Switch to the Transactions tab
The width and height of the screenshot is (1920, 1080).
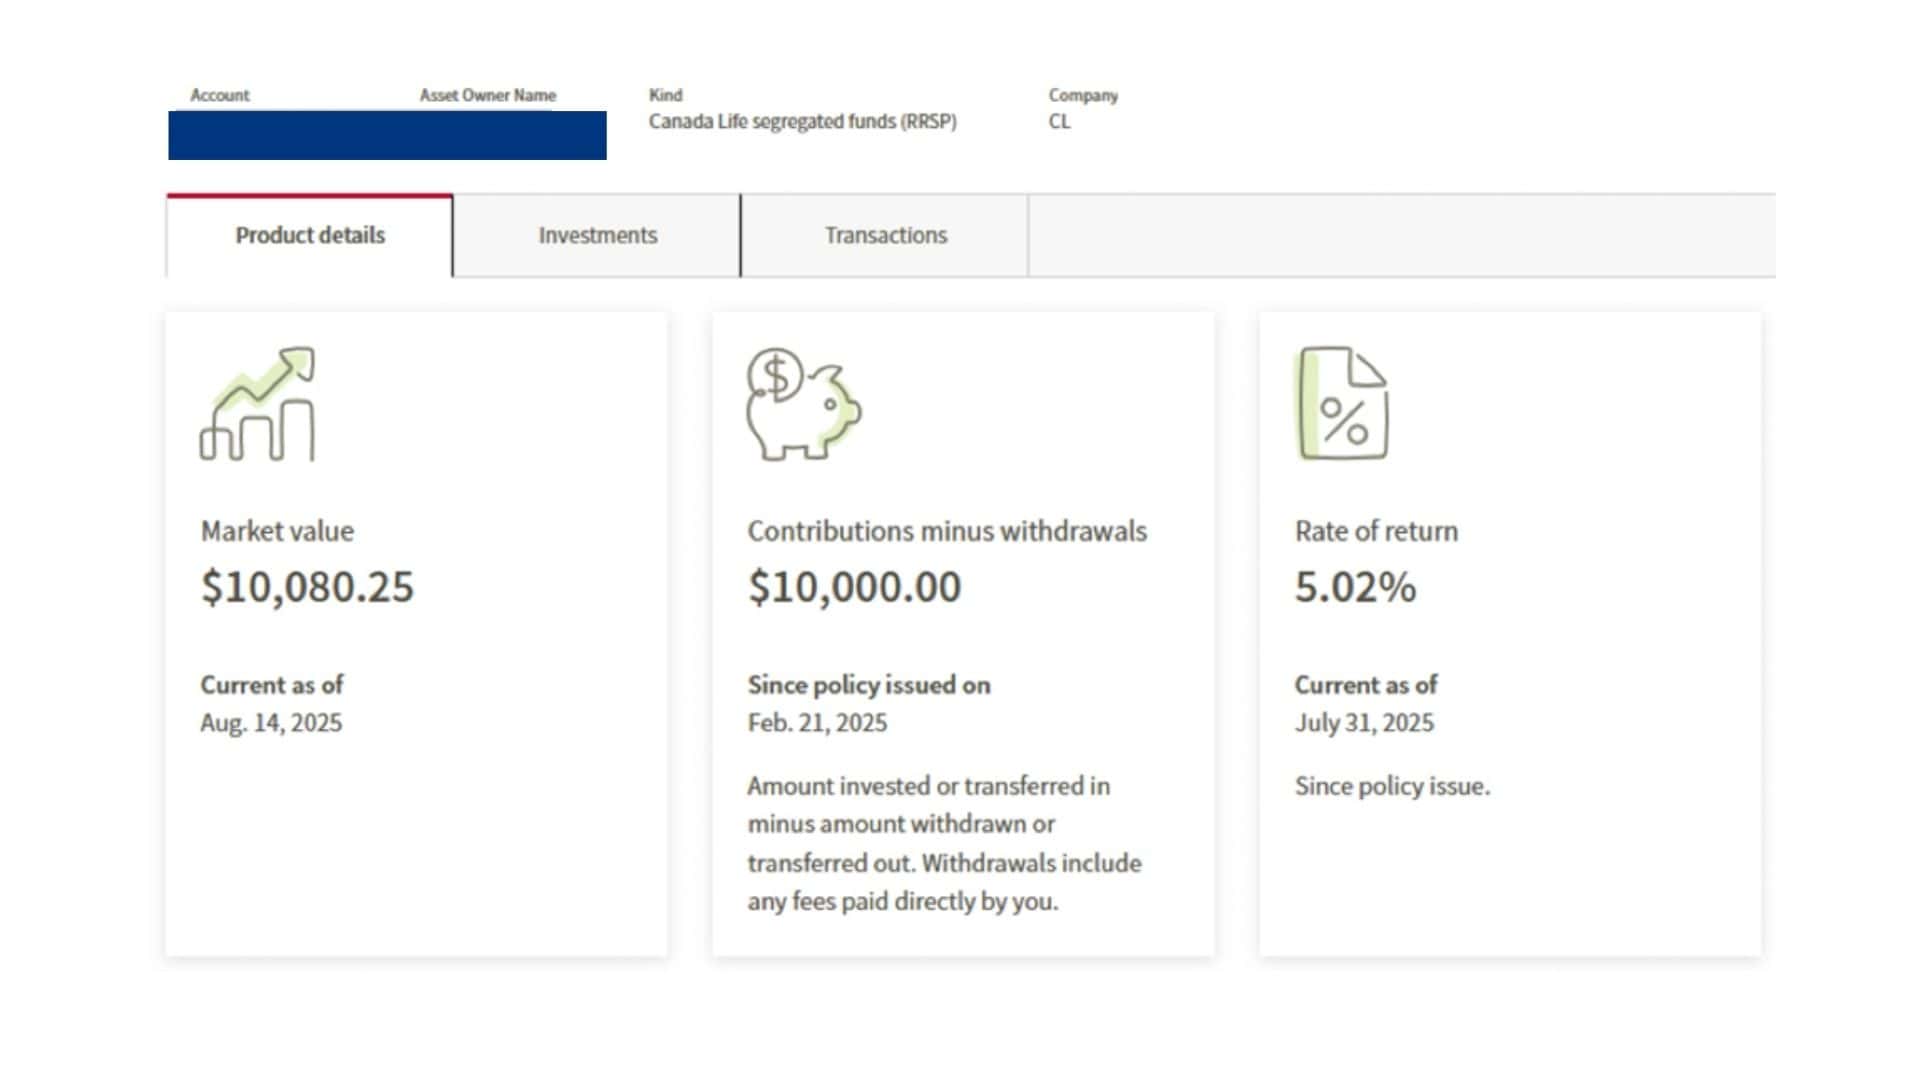tap(885, 236)
